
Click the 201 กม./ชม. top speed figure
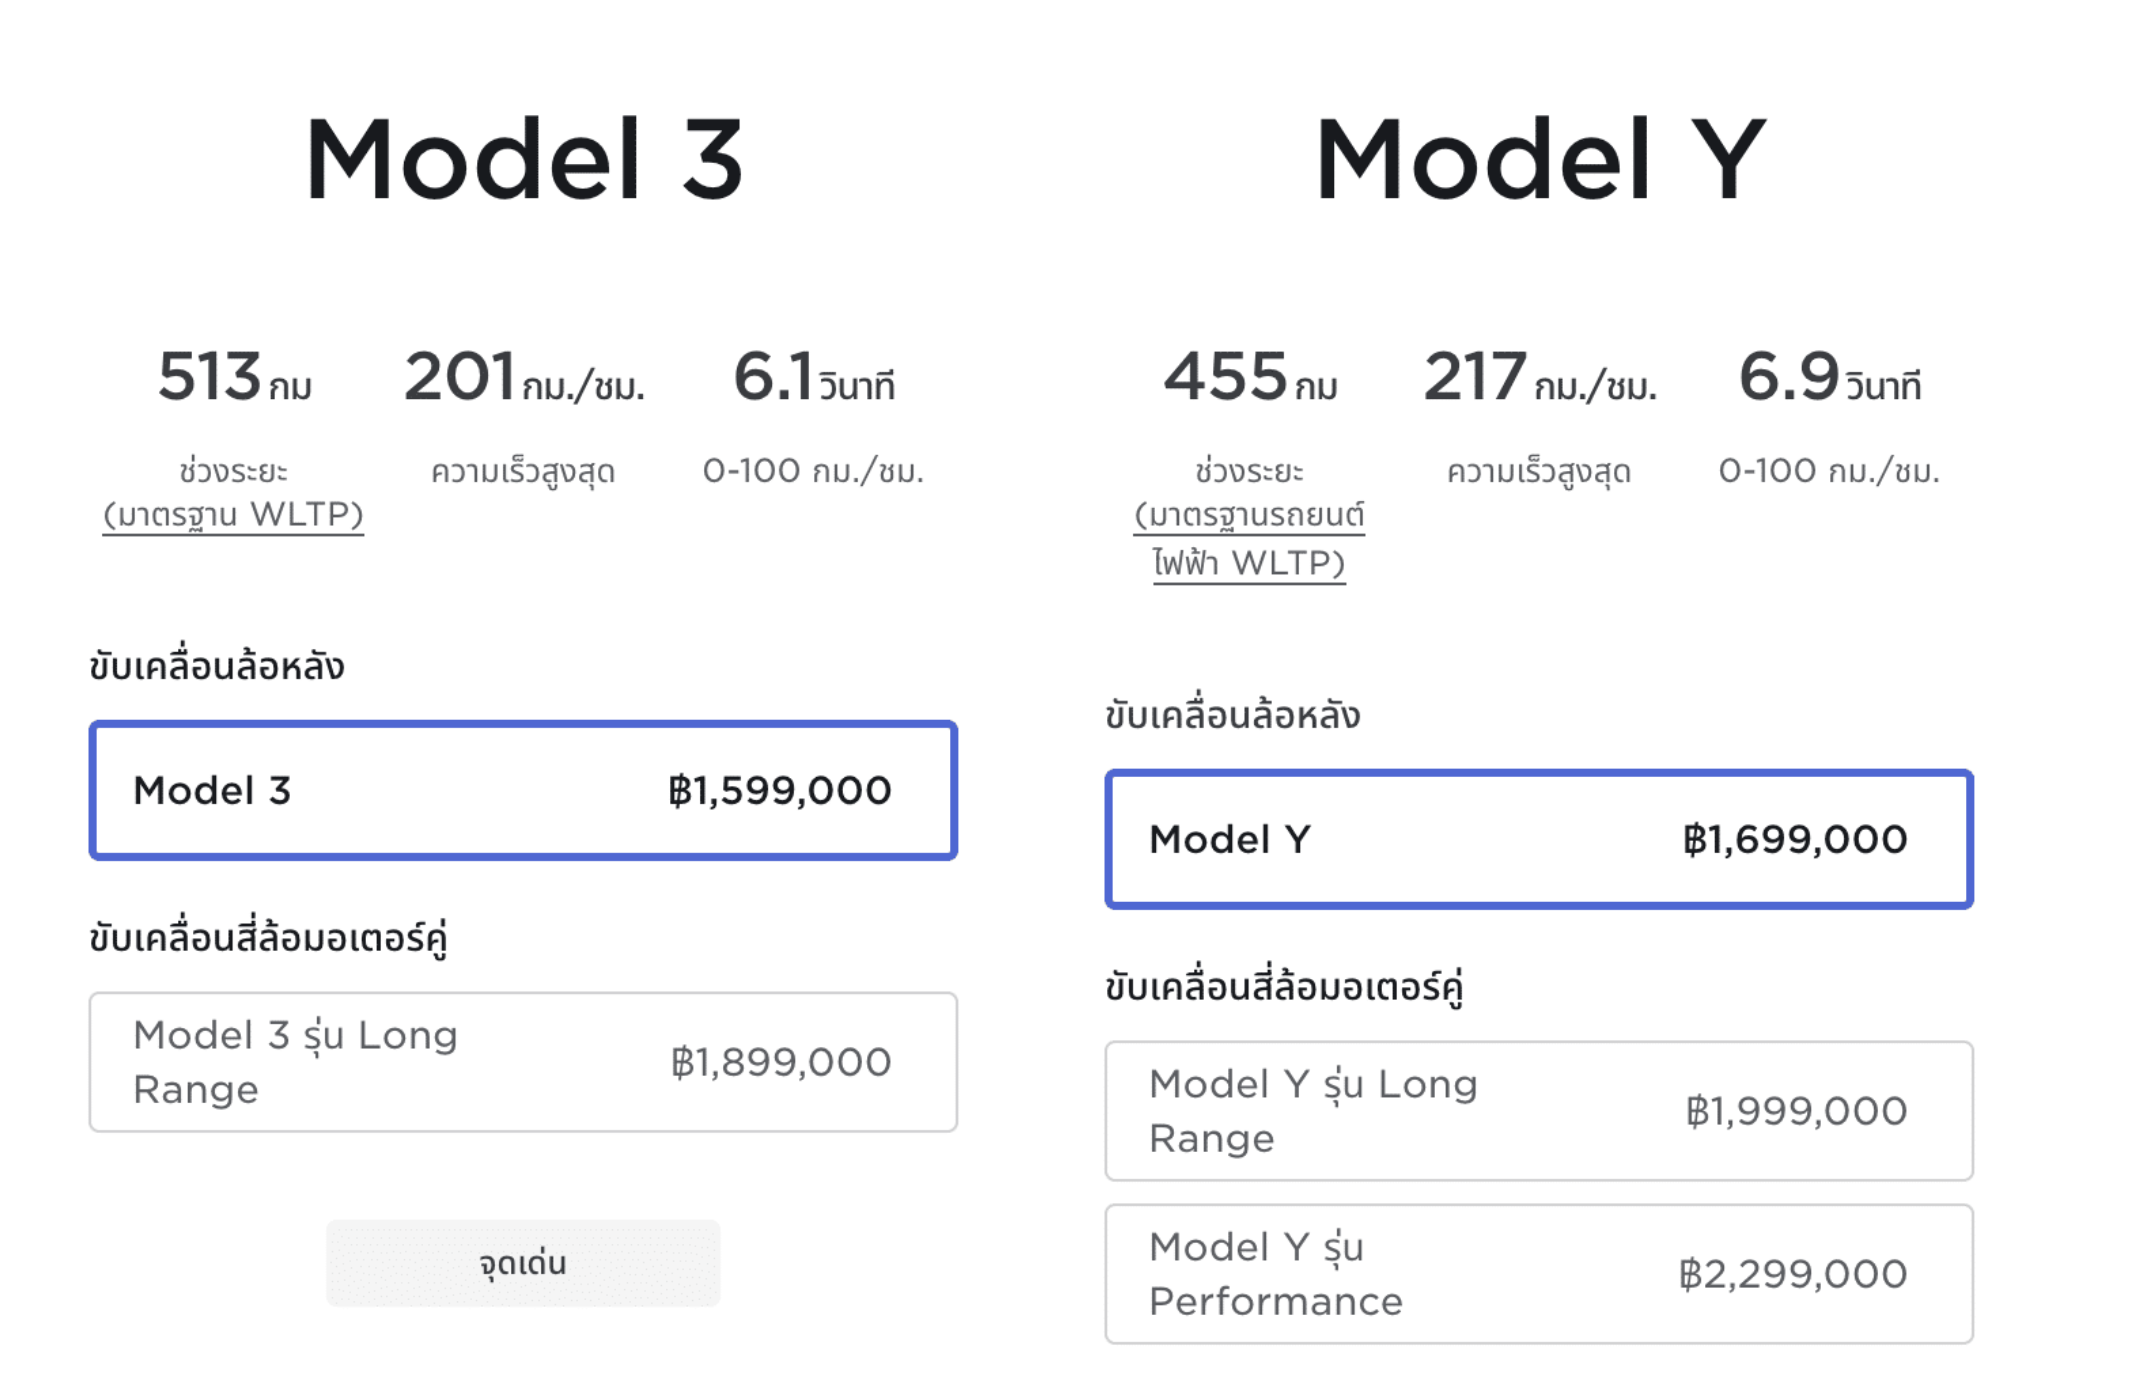click(524, 377)
